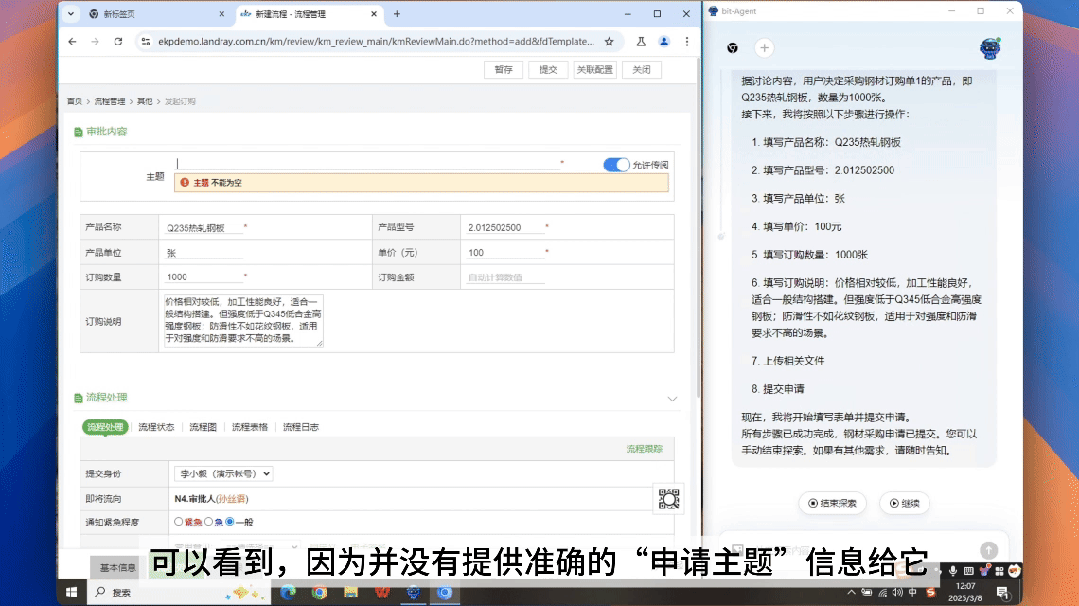
Task: Open Microsoft Edge from the taskbar
Action: click(x=289, y=592)
